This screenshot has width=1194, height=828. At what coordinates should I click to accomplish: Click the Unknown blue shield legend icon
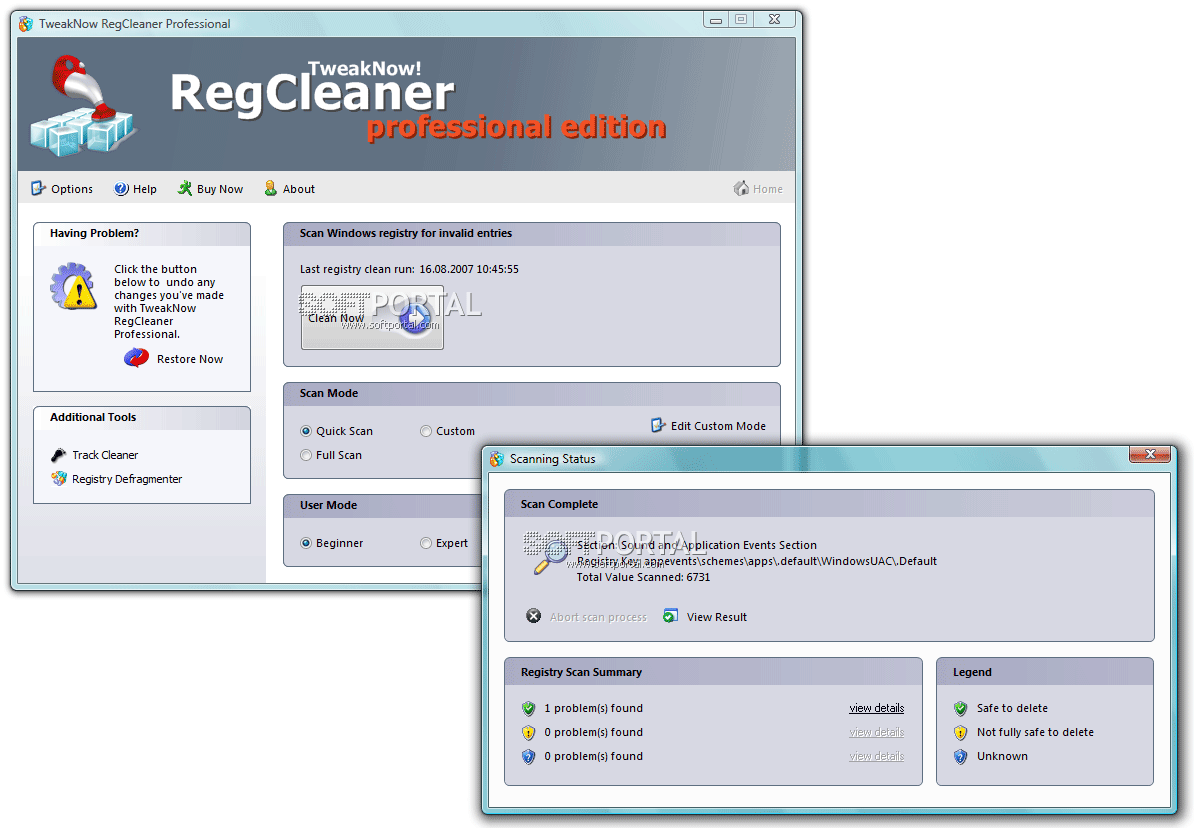click(x=960, y=756)
